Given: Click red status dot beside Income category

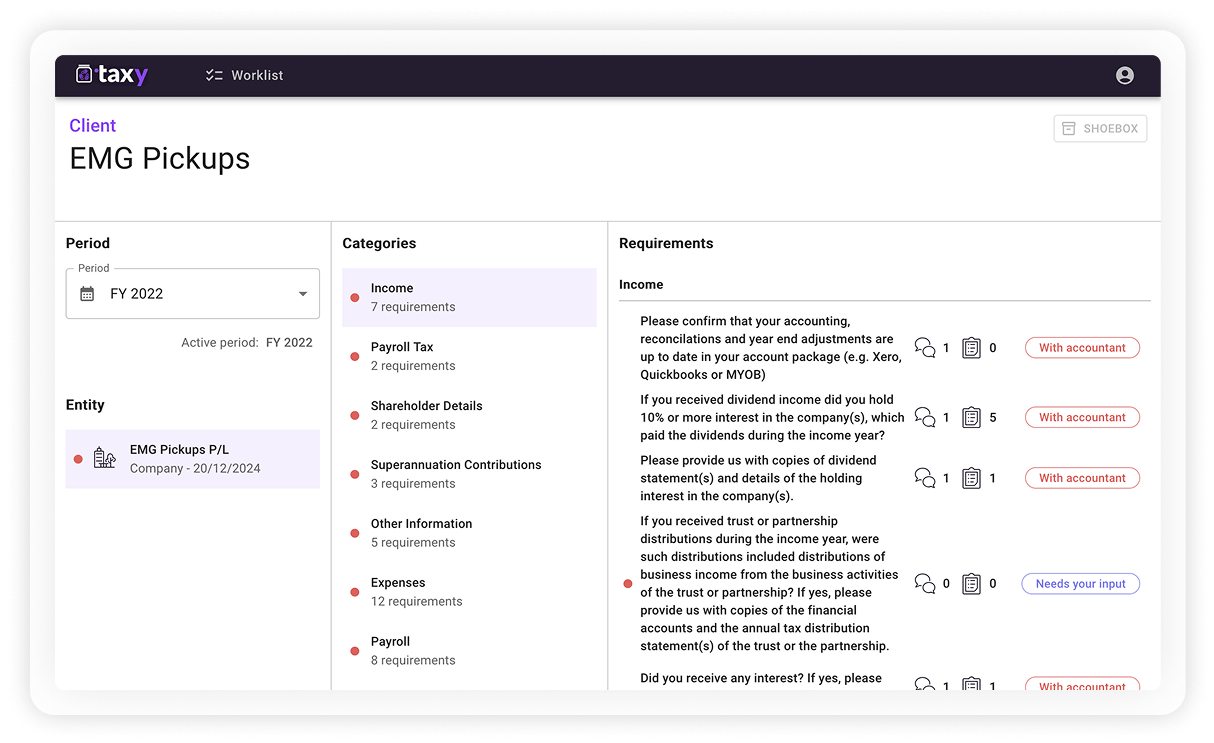Looking at the screenshot, I should point(354,298).
